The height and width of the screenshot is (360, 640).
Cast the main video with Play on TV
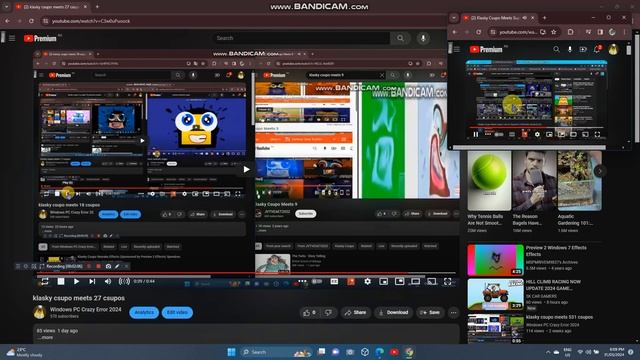click(431, 281)
